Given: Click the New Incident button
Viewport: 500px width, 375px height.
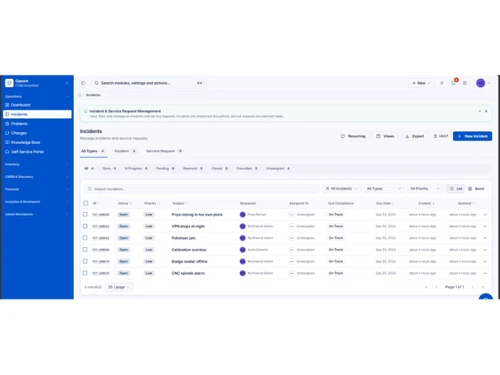Looking at the screenshot, I should [x=472, y=136].
